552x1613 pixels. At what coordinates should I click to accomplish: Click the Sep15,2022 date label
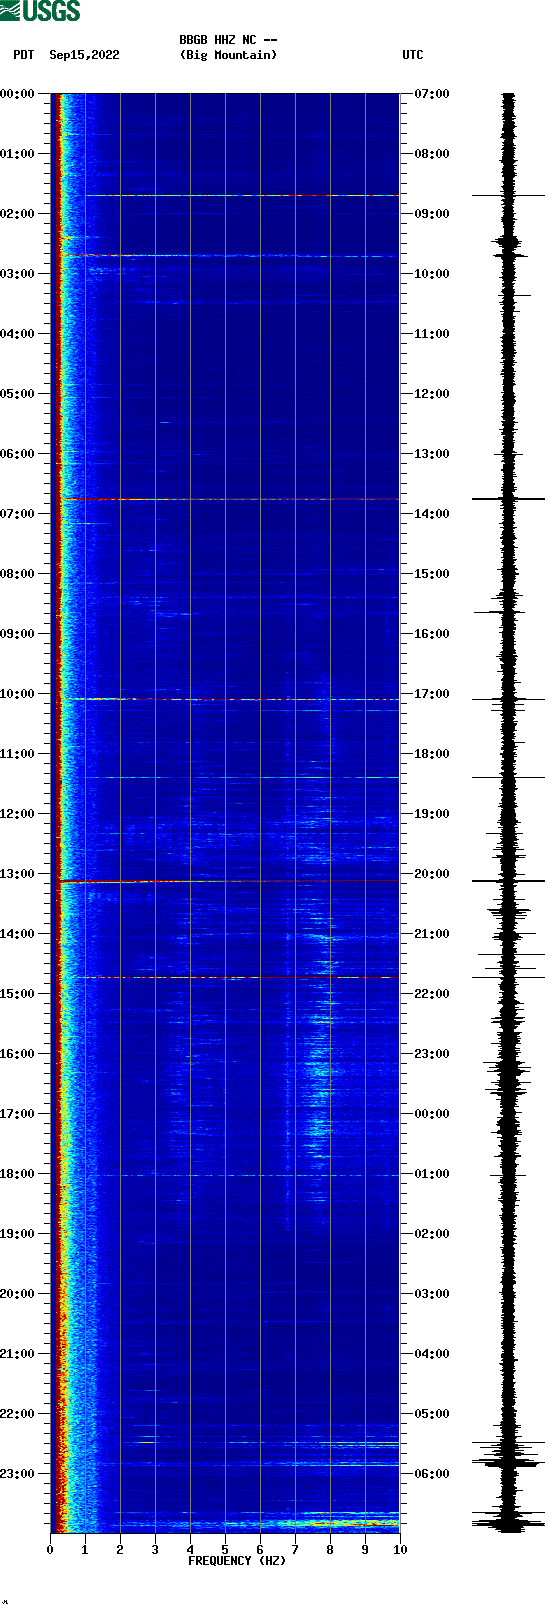click(x=84, y=55)
